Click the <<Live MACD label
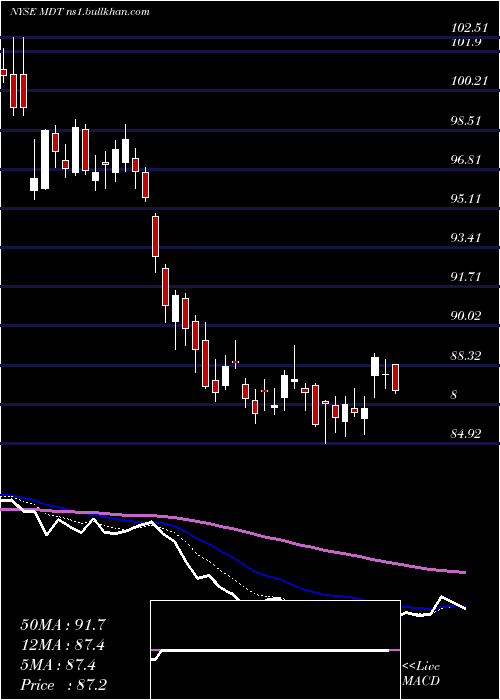500x700 pixels. point(421,674)
